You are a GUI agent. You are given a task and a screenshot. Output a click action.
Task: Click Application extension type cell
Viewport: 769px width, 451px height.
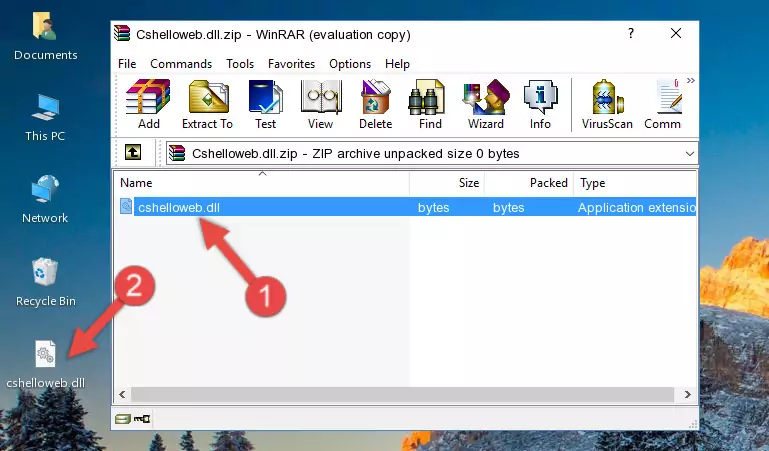(x=637, y=207)
